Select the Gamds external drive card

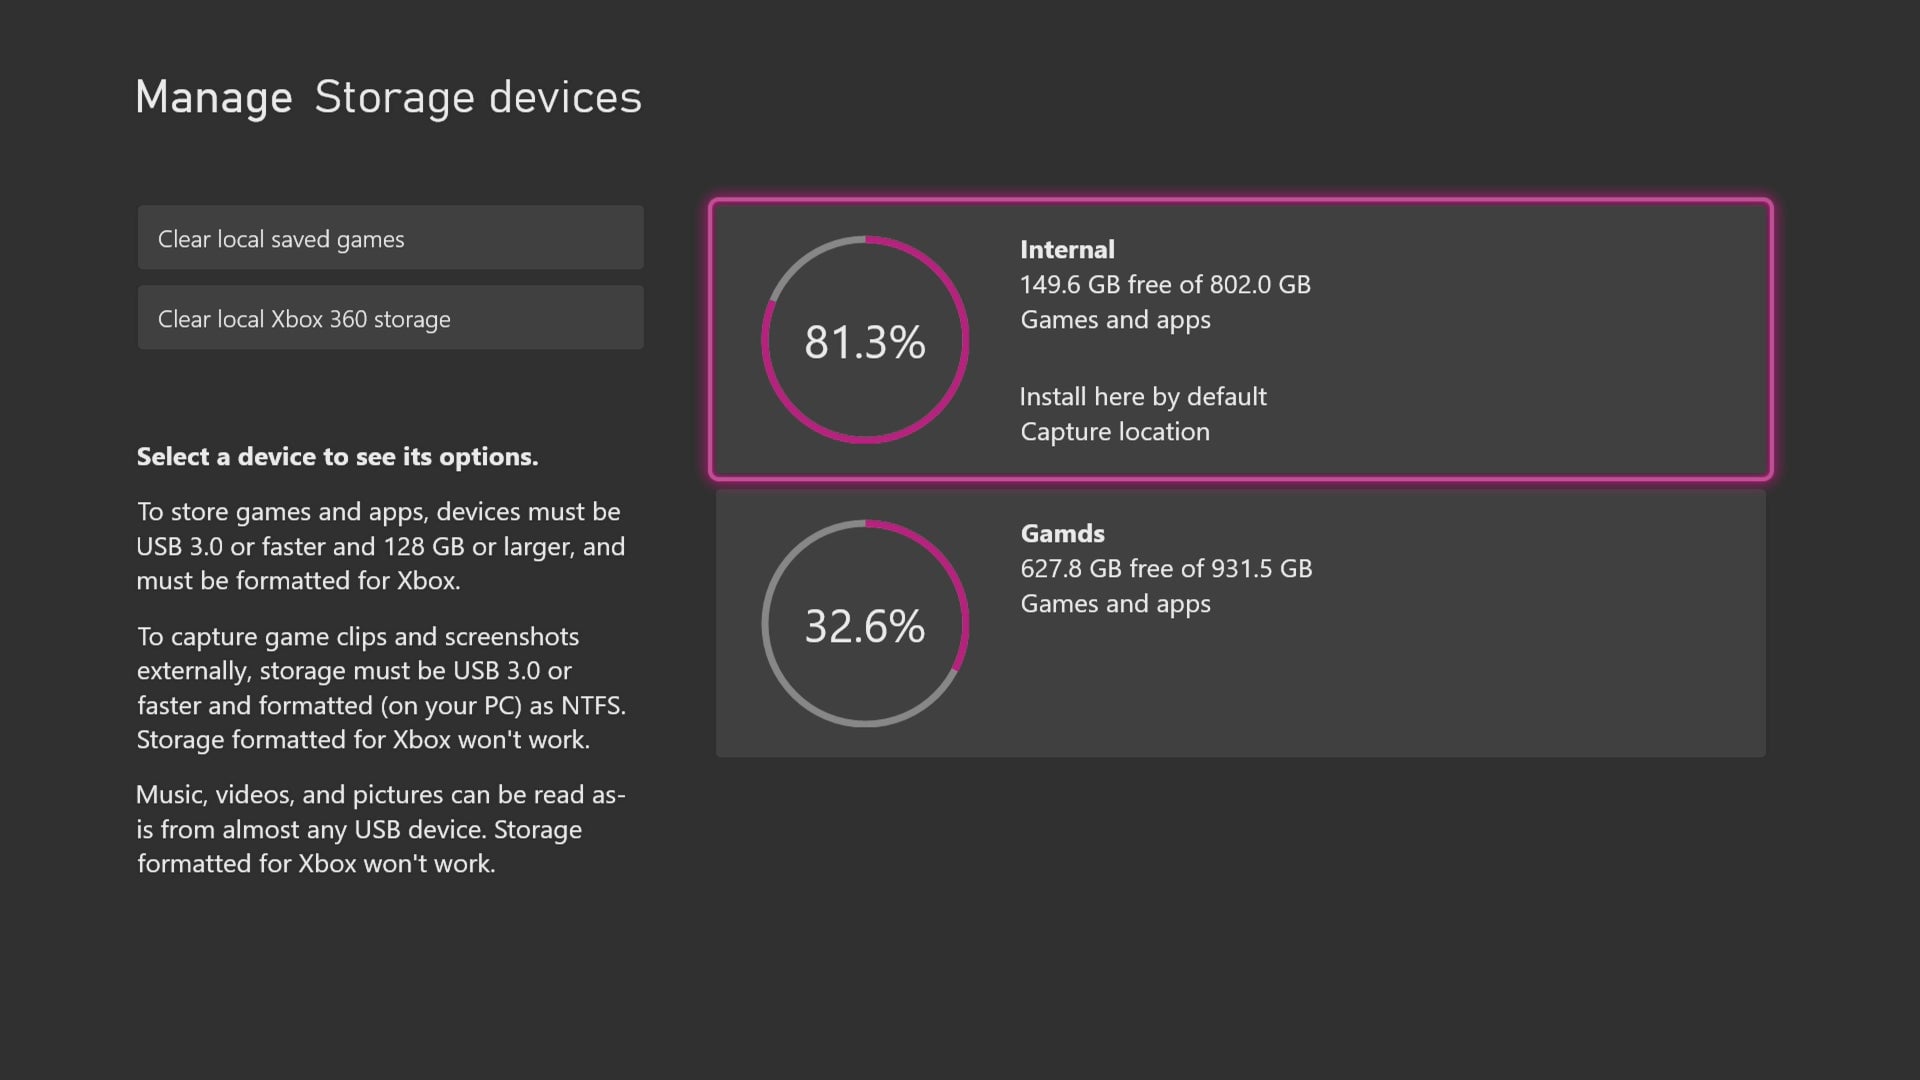click(1242, 624)
